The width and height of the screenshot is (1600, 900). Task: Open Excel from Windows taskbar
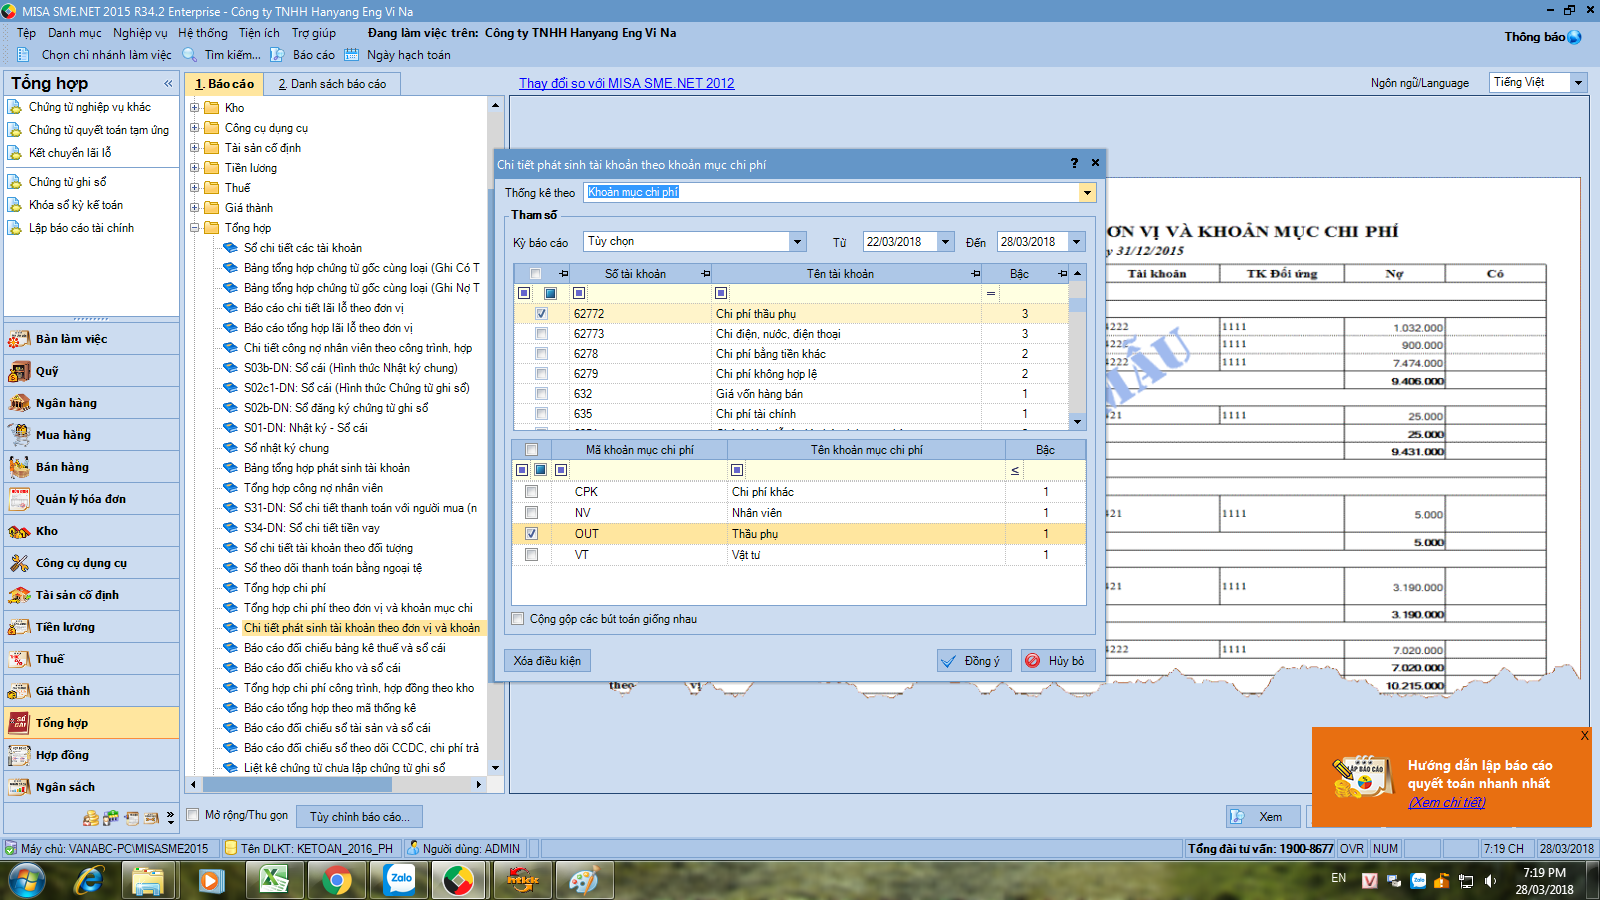(274, 881)
